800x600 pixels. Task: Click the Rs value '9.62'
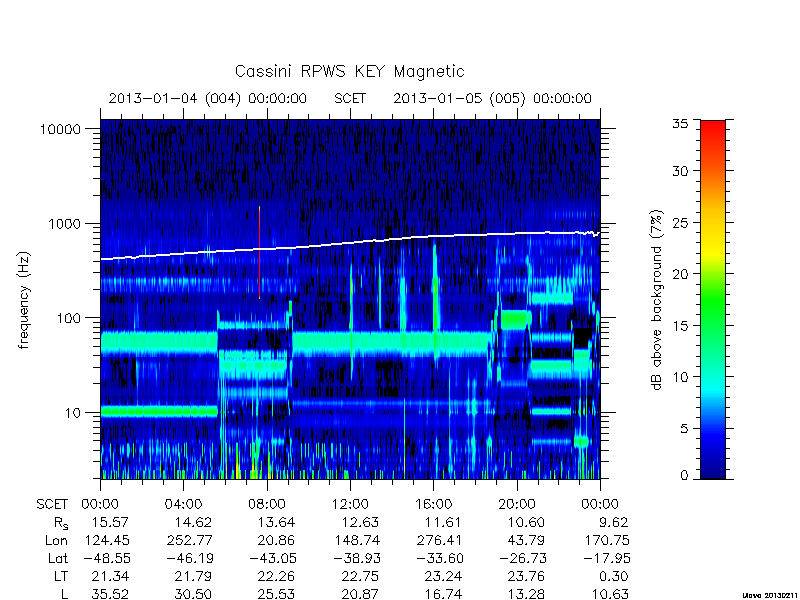614,522
